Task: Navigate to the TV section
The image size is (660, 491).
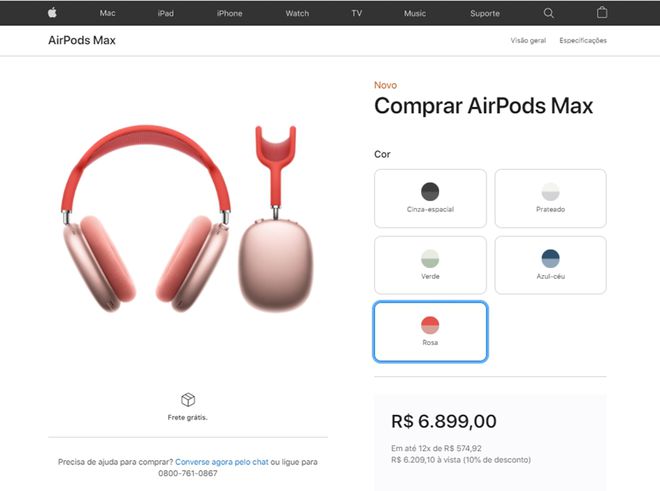Action: point(357,13)
